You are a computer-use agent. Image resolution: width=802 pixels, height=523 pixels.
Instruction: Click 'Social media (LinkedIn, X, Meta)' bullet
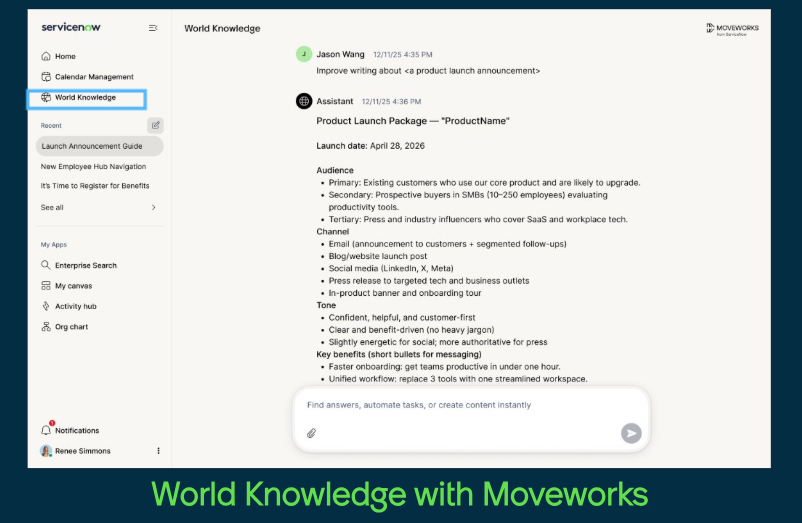coord(391,268)
